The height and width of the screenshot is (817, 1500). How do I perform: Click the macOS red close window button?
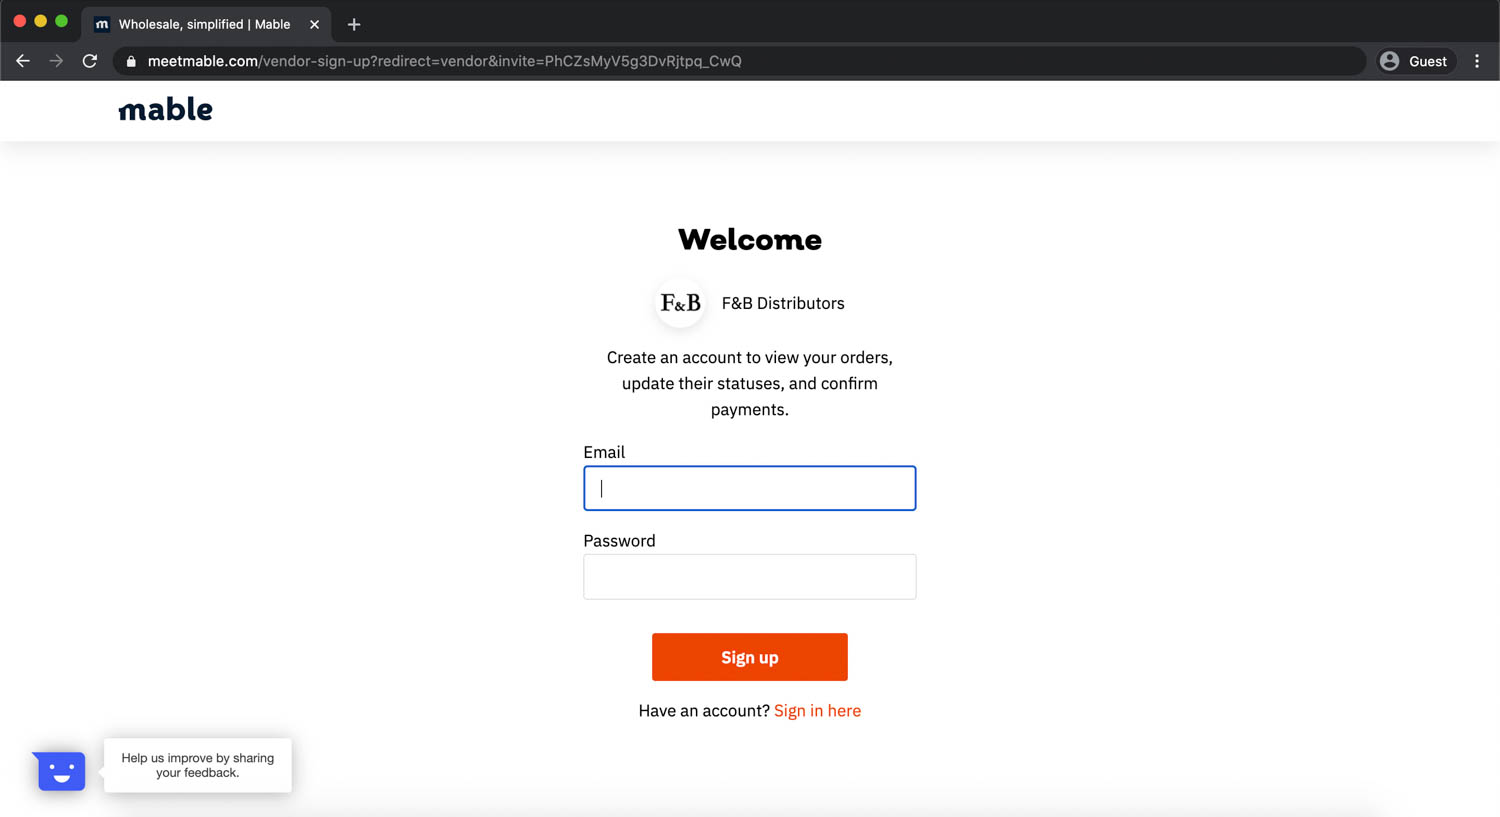click(19, 21)
